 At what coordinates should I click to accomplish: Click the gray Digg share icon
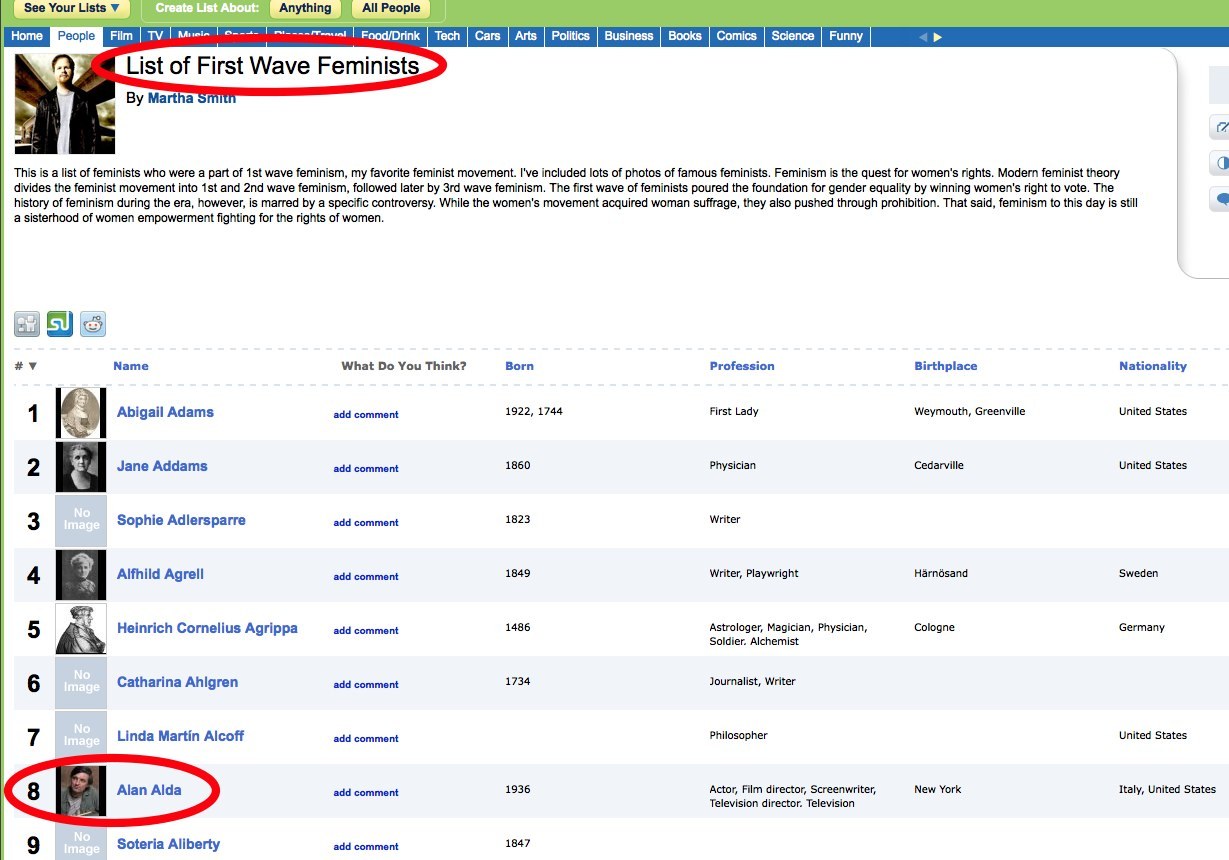pyautogui.click(x=27, y=324)
